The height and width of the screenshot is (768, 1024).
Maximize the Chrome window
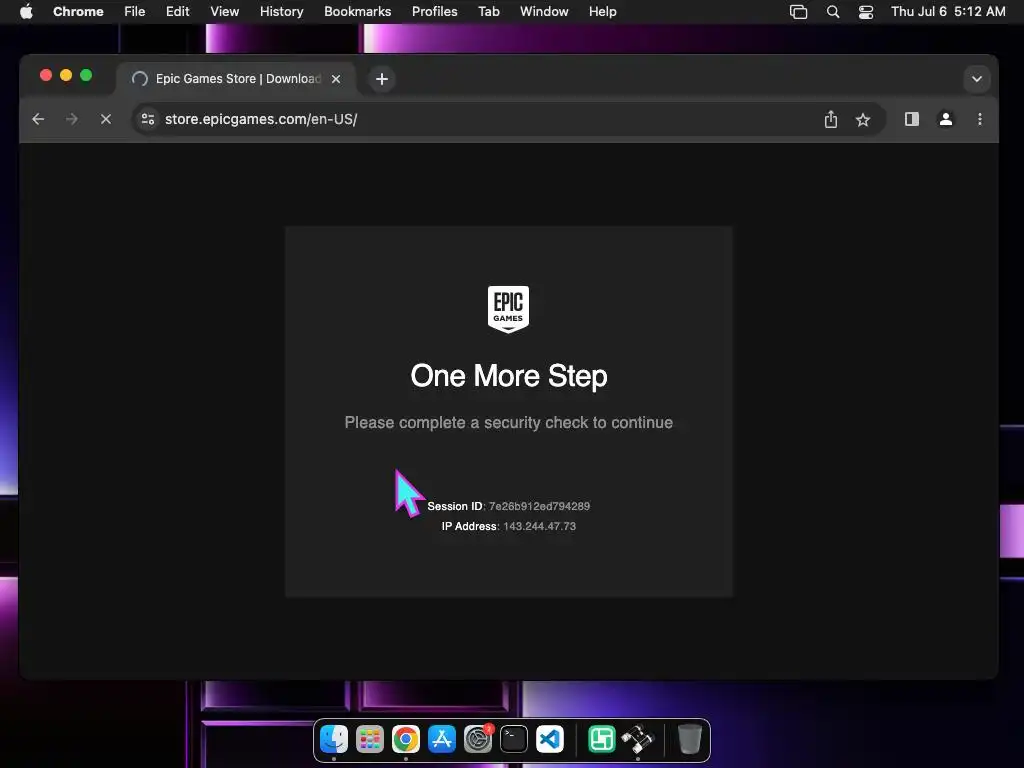click(86, 75)
